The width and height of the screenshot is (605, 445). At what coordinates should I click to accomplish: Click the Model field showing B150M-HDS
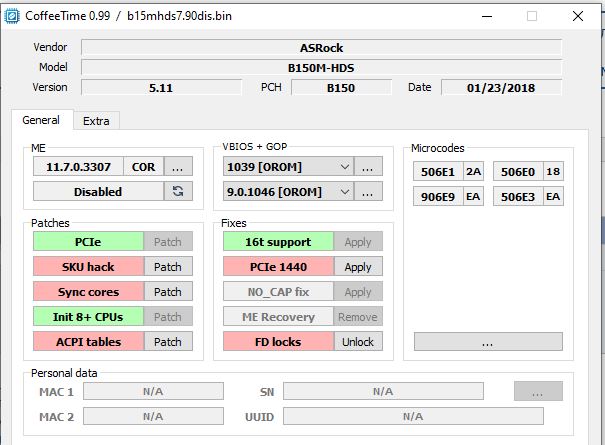[321, 68]
